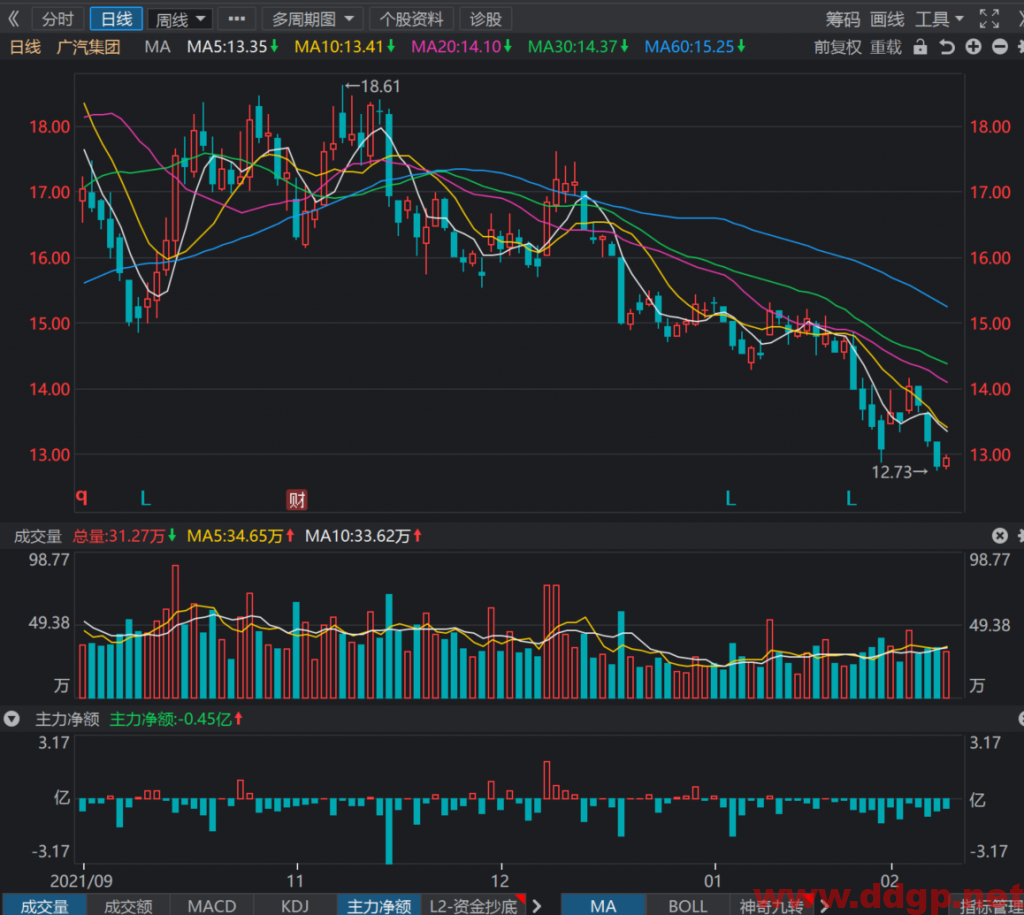
Task: Toggle 重载 chart overlay mode
Action: click(x=886, y=47)
